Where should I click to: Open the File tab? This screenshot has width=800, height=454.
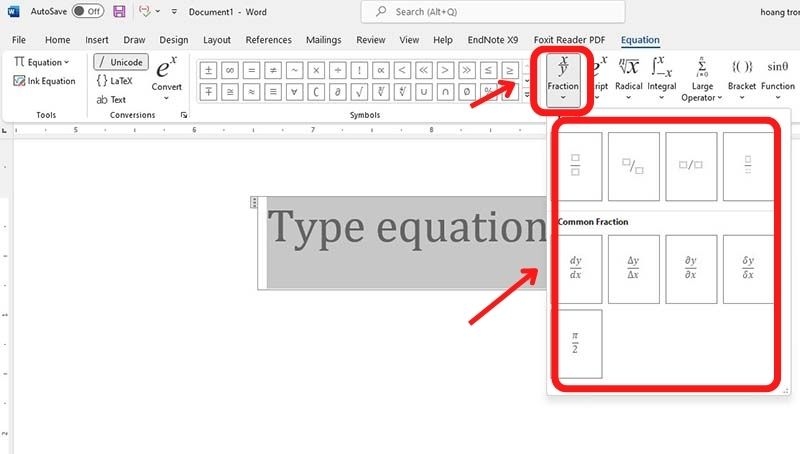(x=19, y=40)
